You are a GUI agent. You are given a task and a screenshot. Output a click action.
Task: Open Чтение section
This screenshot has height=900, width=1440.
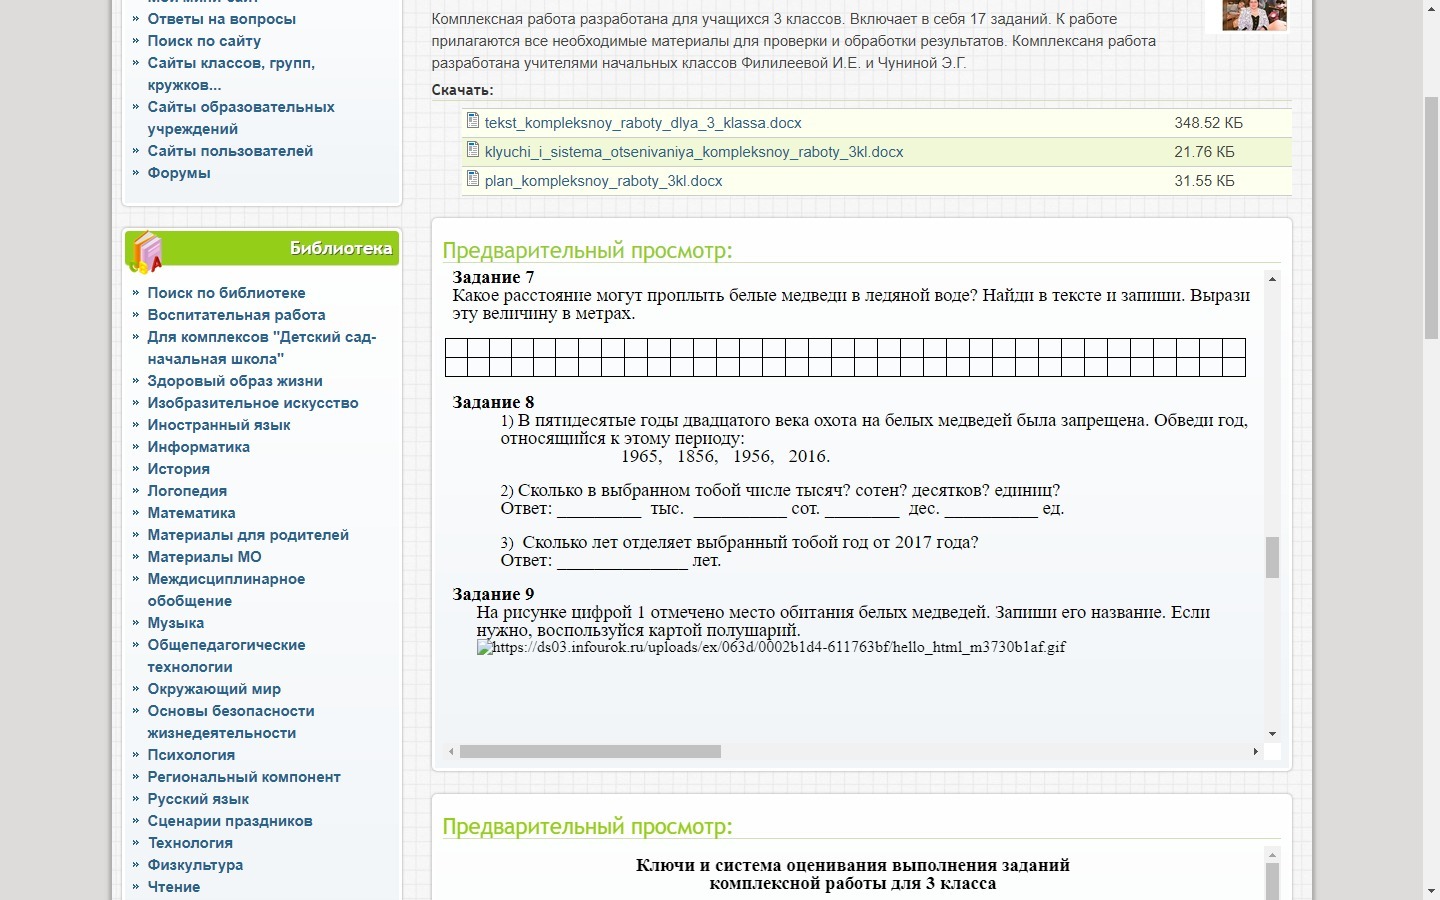click(x=174, y=887)
